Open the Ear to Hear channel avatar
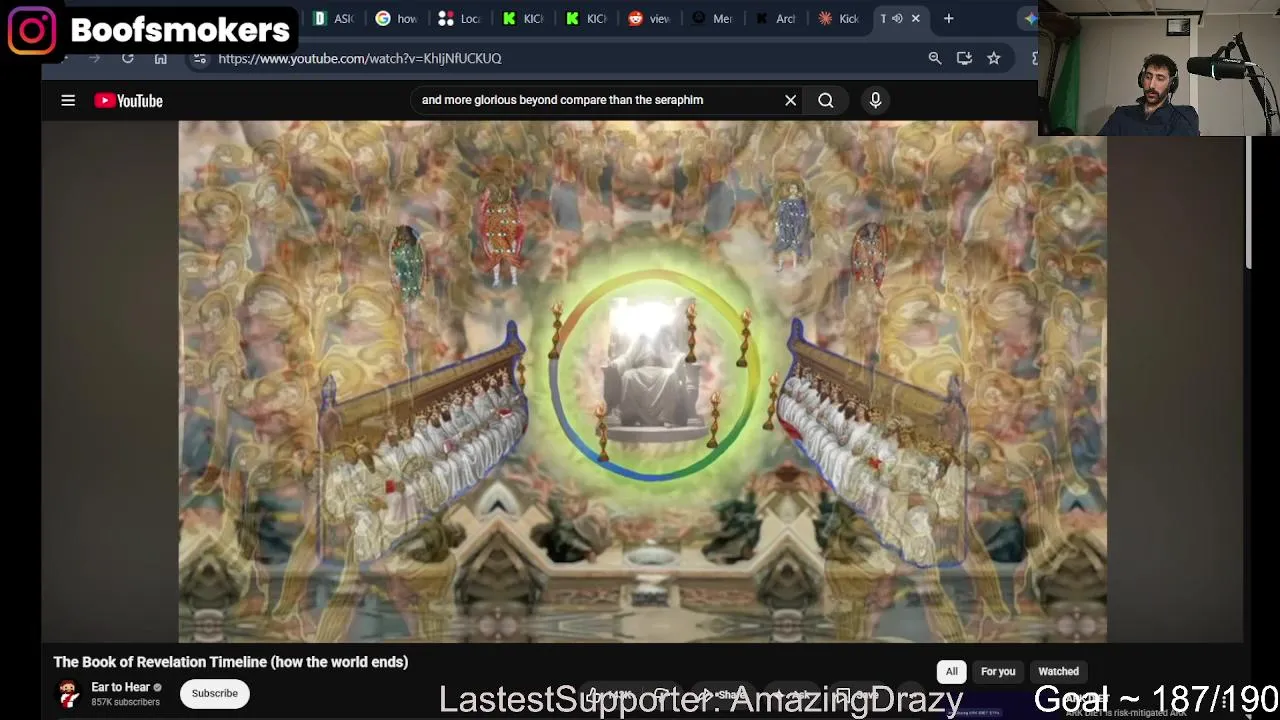1280x720 pixels. click(68, 694)
